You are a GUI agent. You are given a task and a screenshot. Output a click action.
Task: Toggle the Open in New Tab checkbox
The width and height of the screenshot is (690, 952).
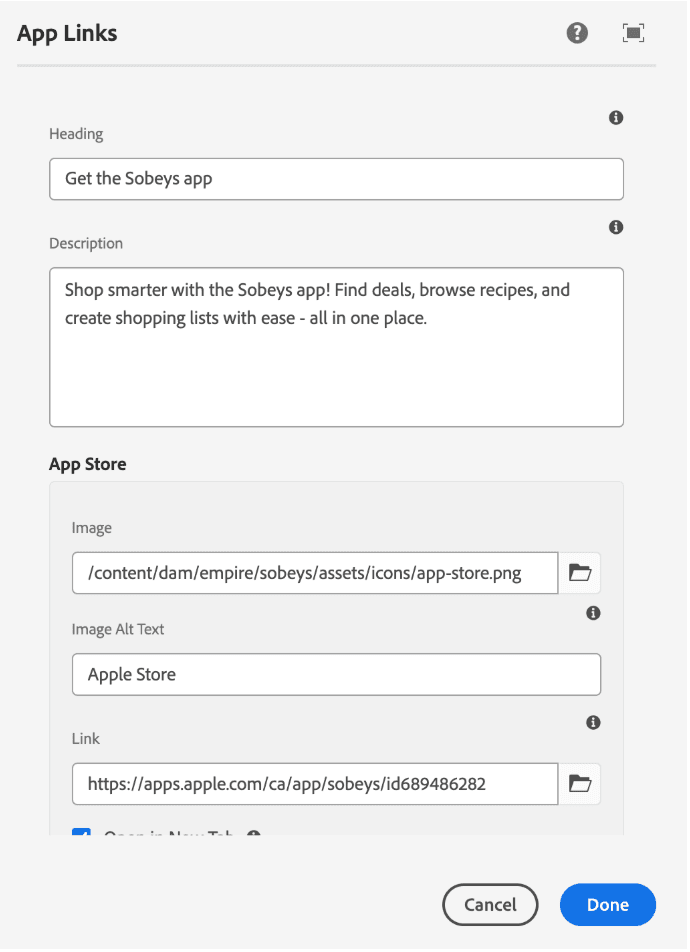coord(82,831)
